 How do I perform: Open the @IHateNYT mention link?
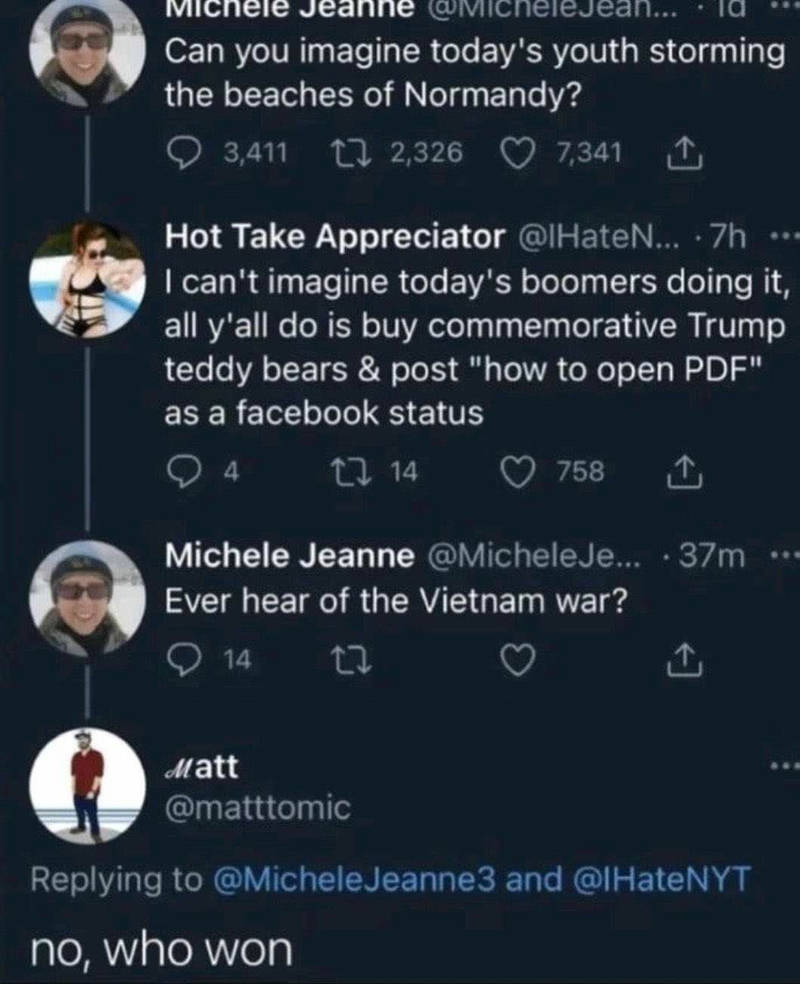click(x=662, y=879)
